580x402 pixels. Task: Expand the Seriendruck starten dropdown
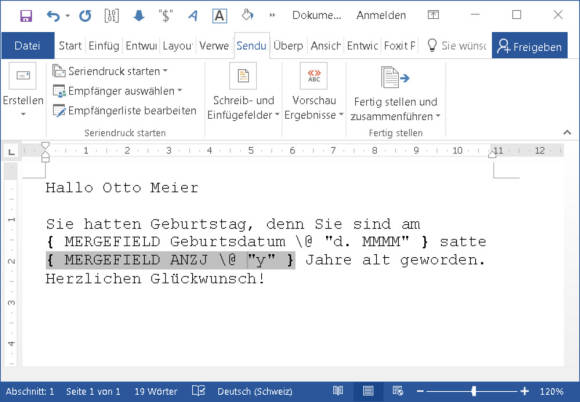110,71
